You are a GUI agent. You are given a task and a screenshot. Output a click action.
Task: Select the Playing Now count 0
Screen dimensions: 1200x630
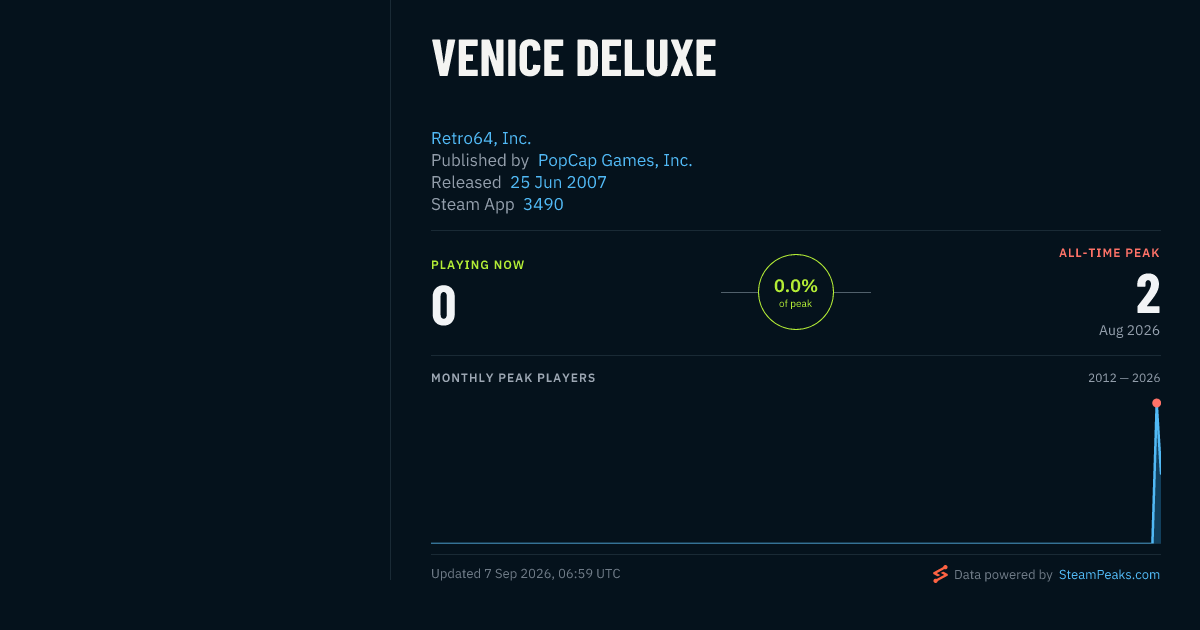coord(444,306)
